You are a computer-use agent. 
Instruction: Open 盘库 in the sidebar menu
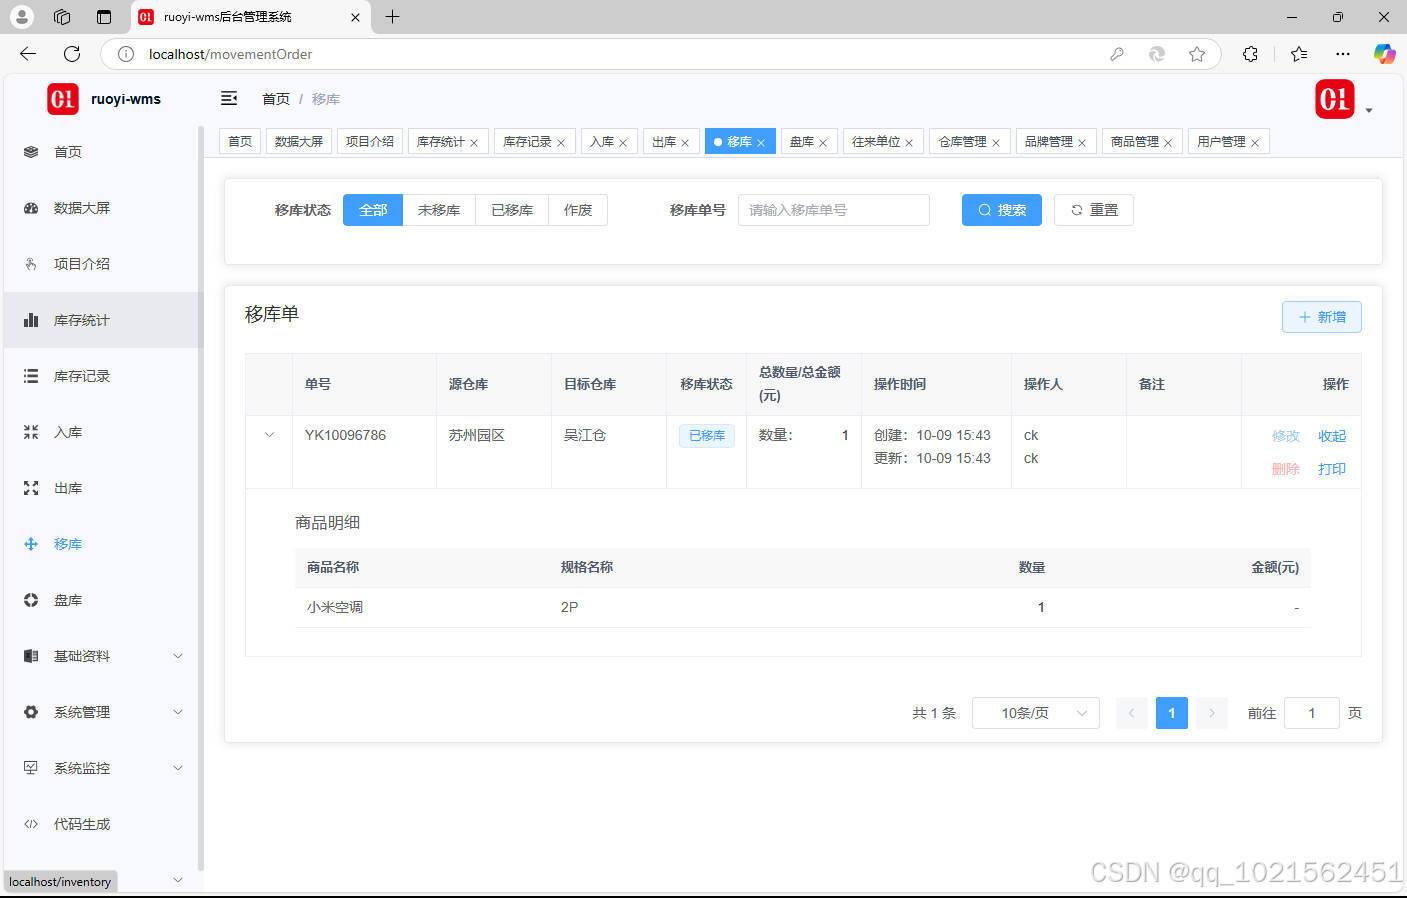coord(68,600)
